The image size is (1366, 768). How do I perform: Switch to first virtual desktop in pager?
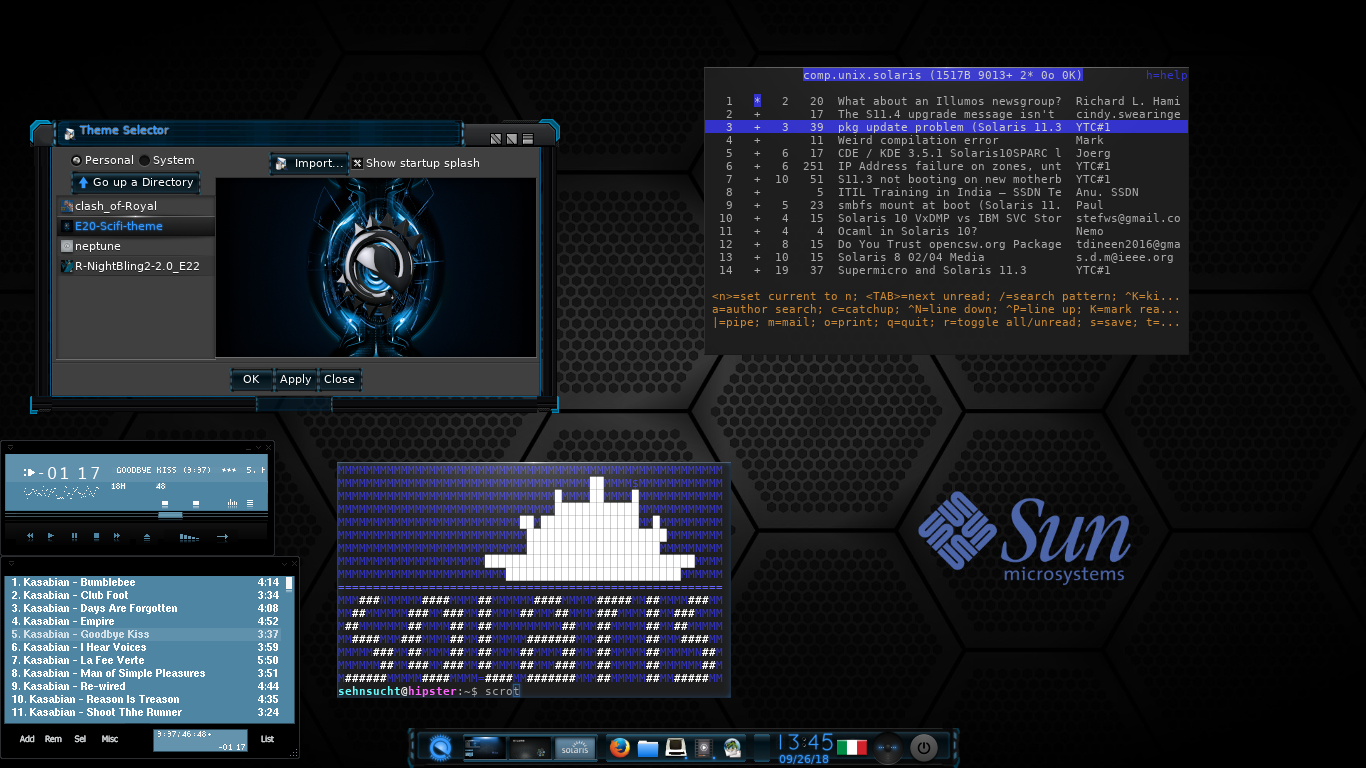(485, 747)
